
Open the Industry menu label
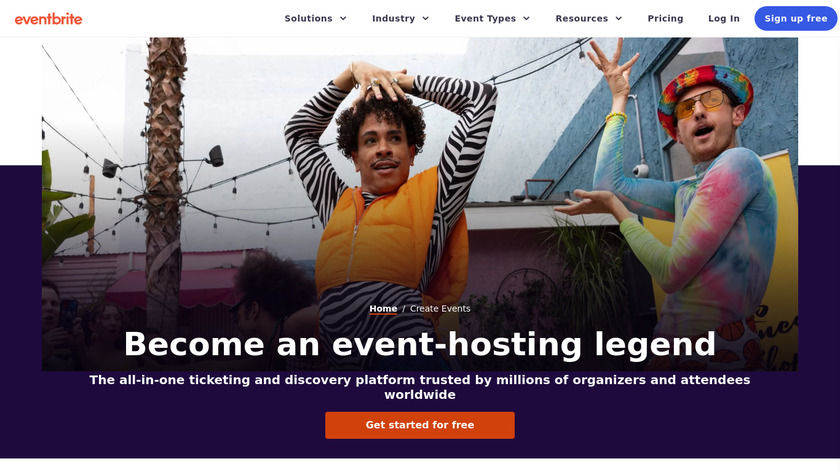[x=394, y=19]
